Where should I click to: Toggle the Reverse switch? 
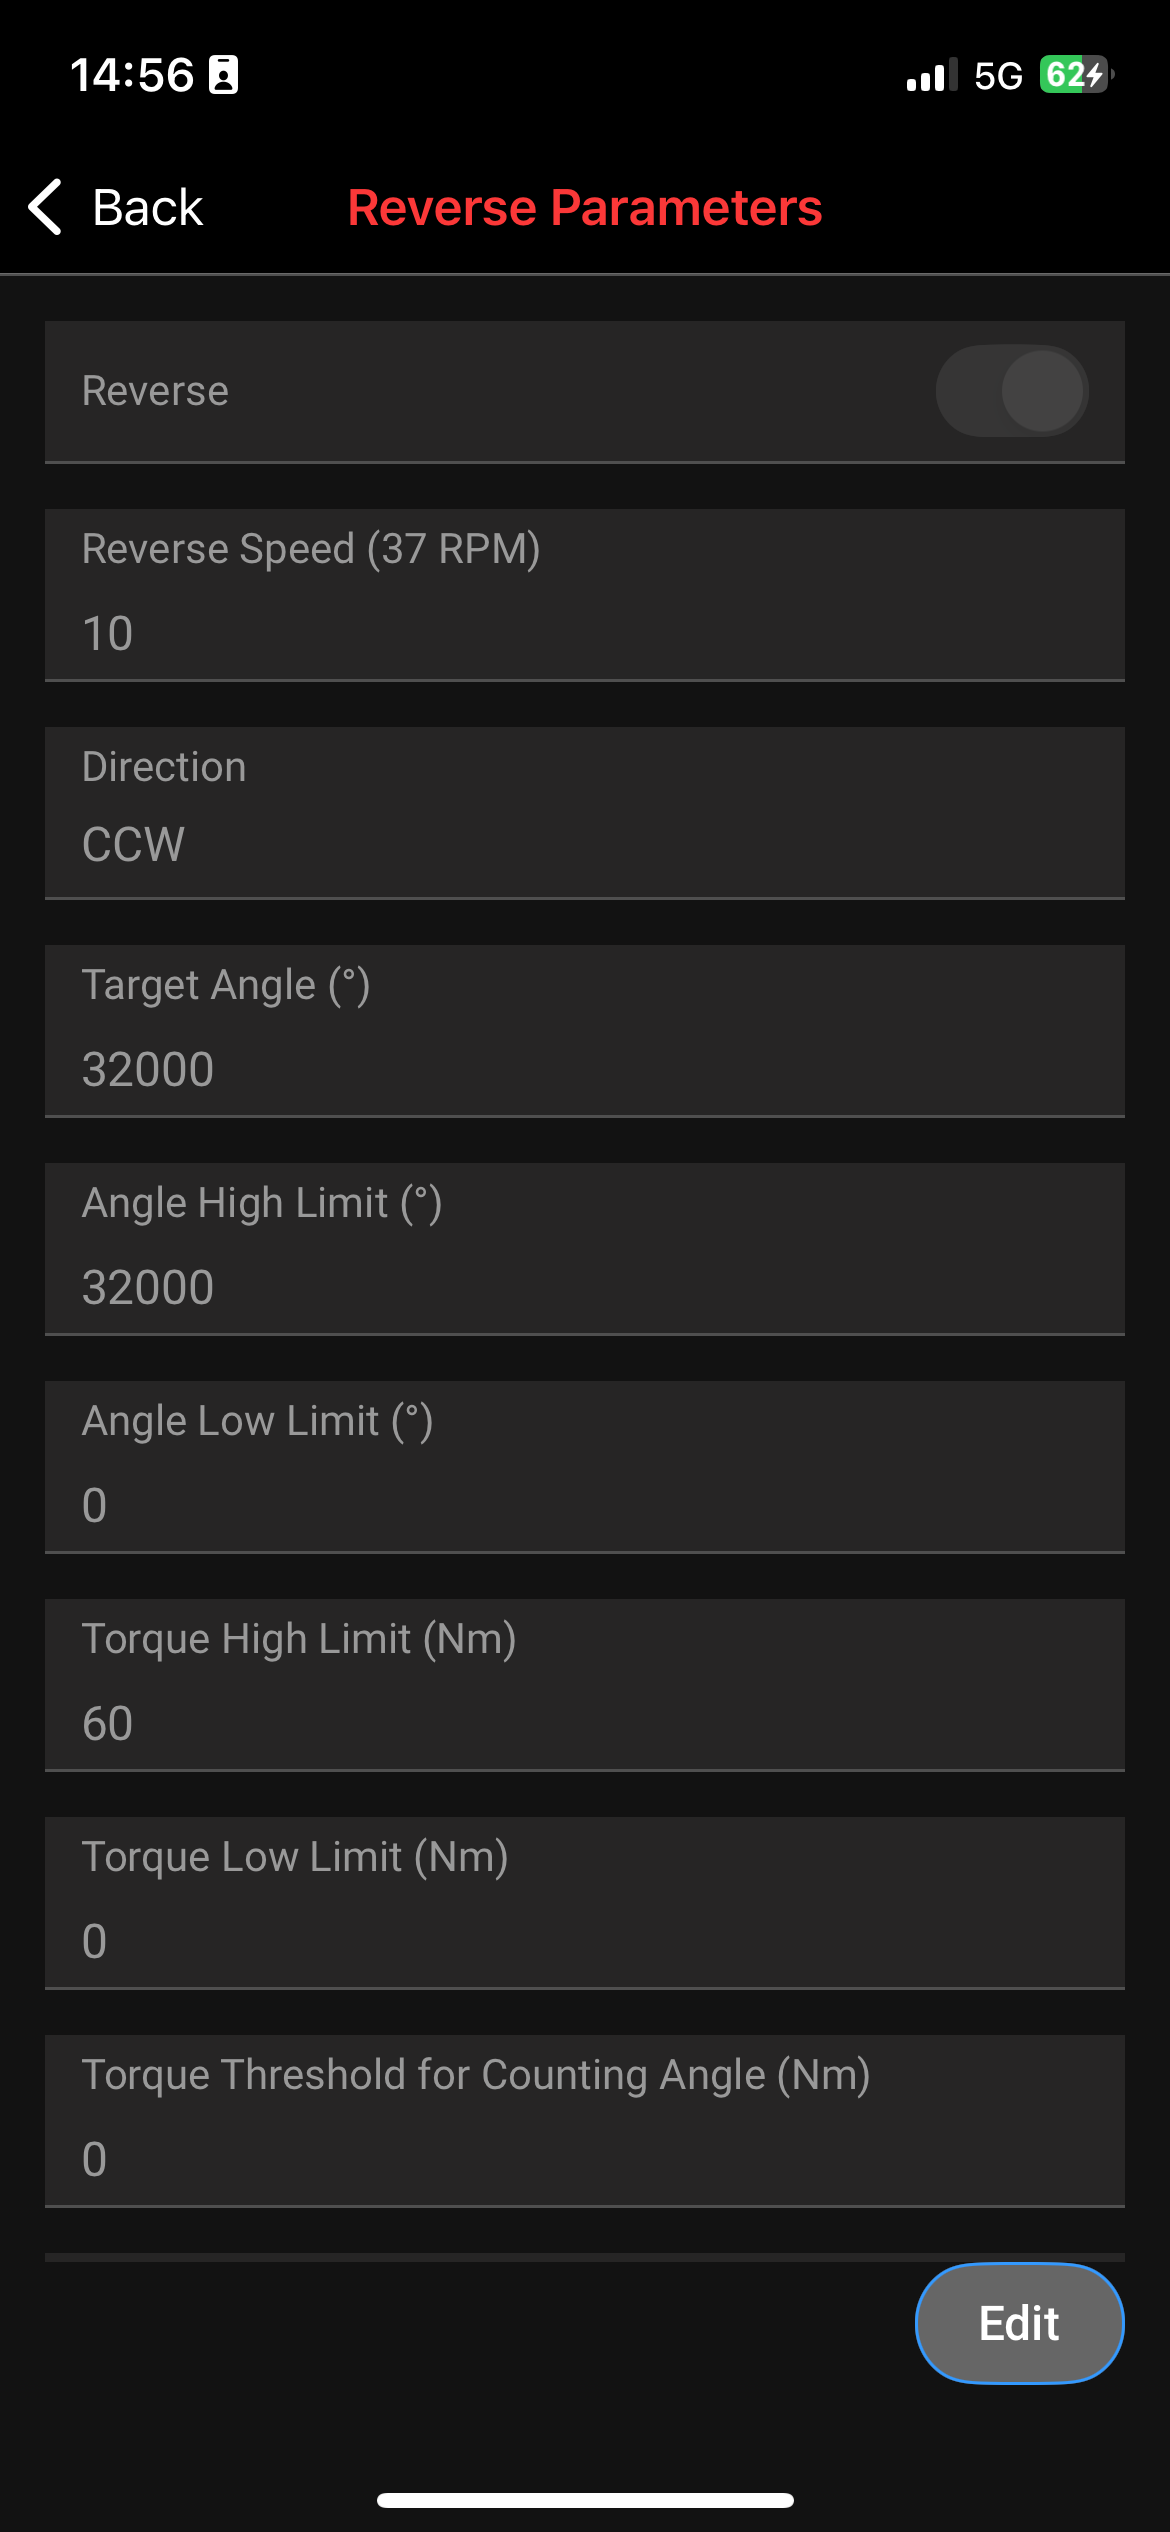(x=1011, y=391)
